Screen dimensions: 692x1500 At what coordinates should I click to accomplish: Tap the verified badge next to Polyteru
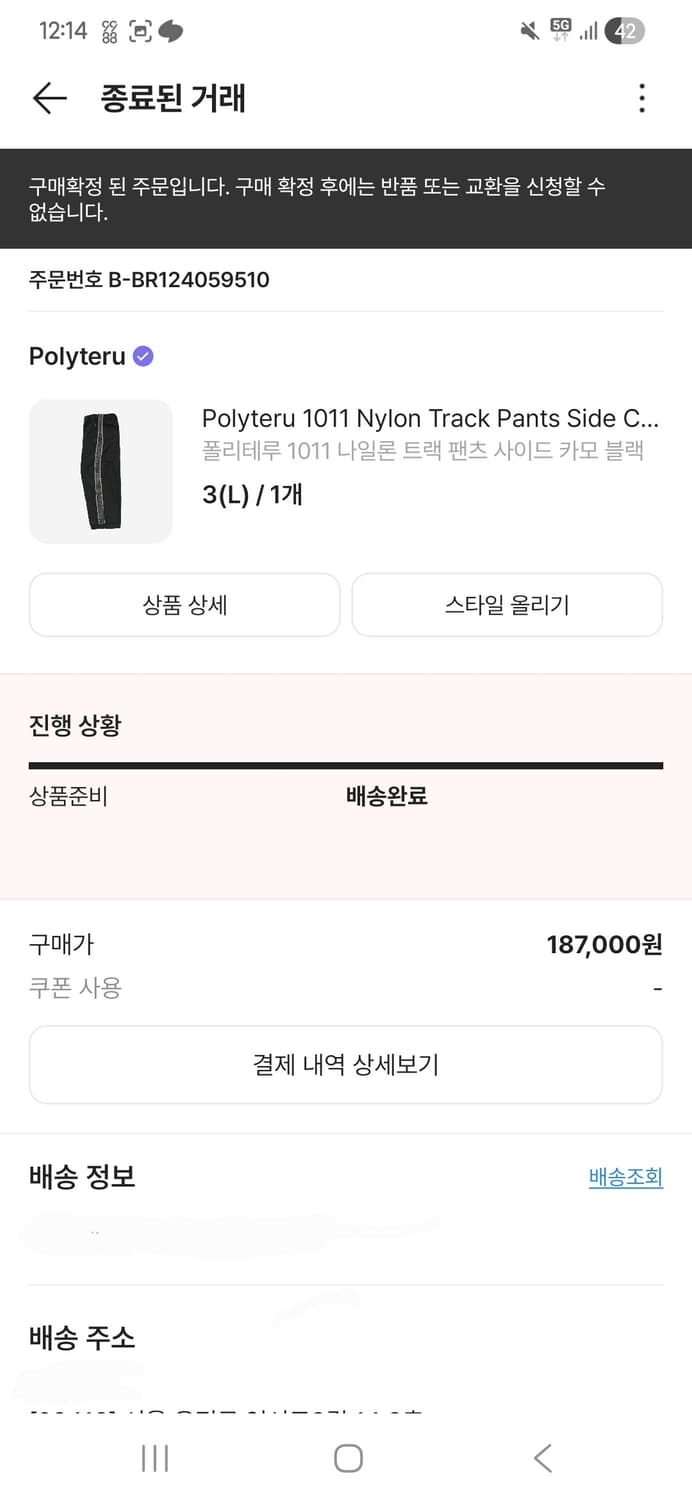(x=142, y=355)
